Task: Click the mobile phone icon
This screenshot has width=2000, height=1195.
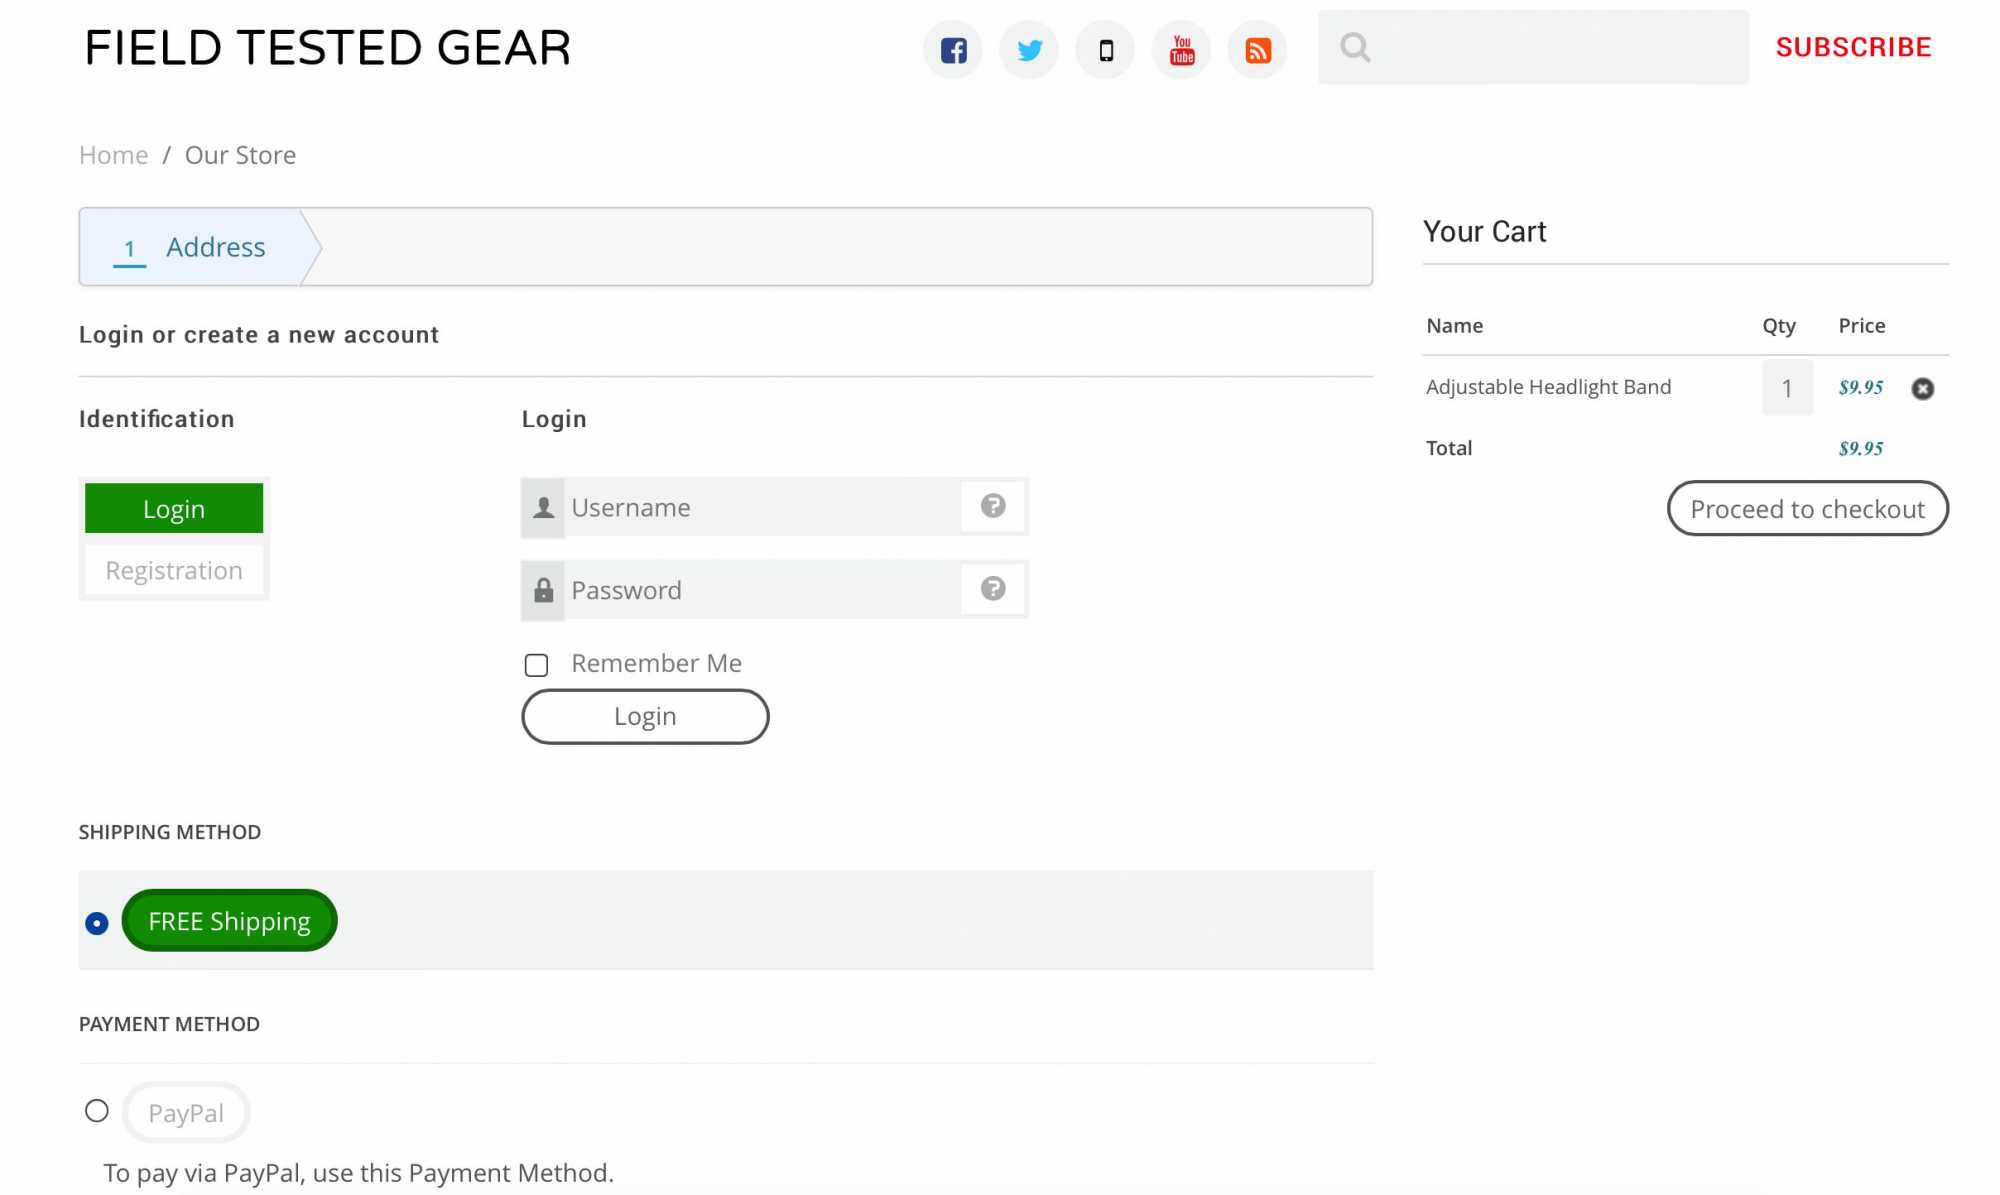Action: click(1105, 50)
